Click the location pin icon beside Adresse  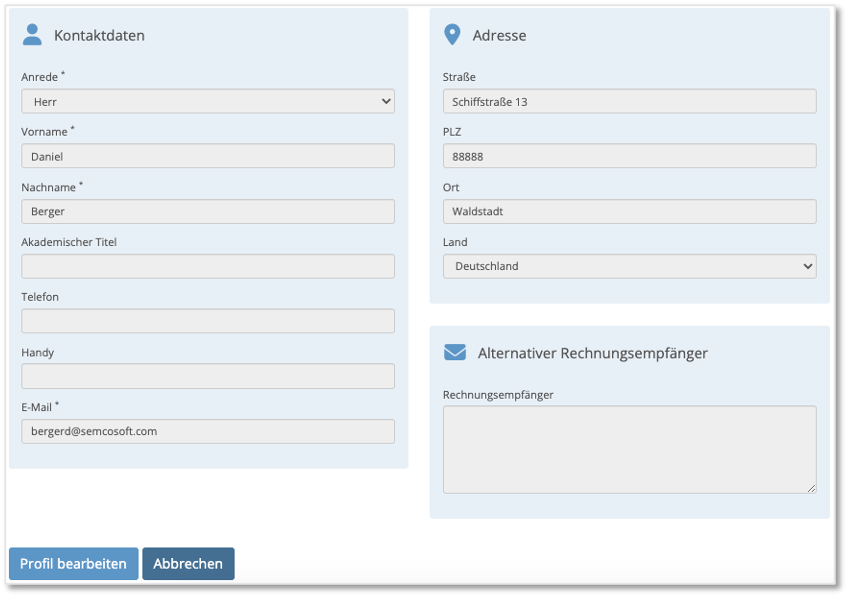(453, 33)
